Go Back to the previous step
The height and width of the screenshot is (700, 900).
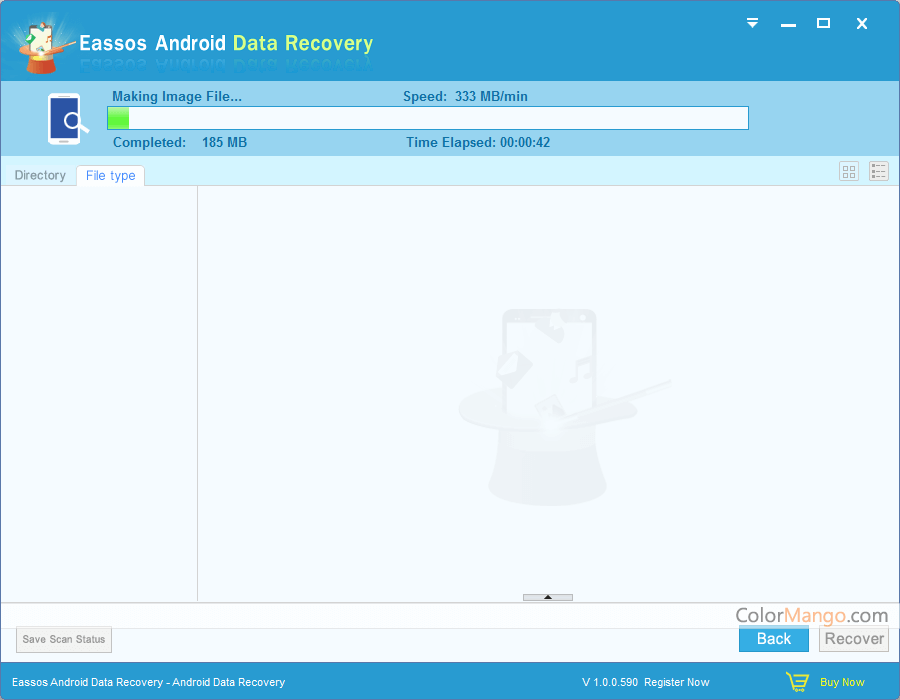[773, 639]
